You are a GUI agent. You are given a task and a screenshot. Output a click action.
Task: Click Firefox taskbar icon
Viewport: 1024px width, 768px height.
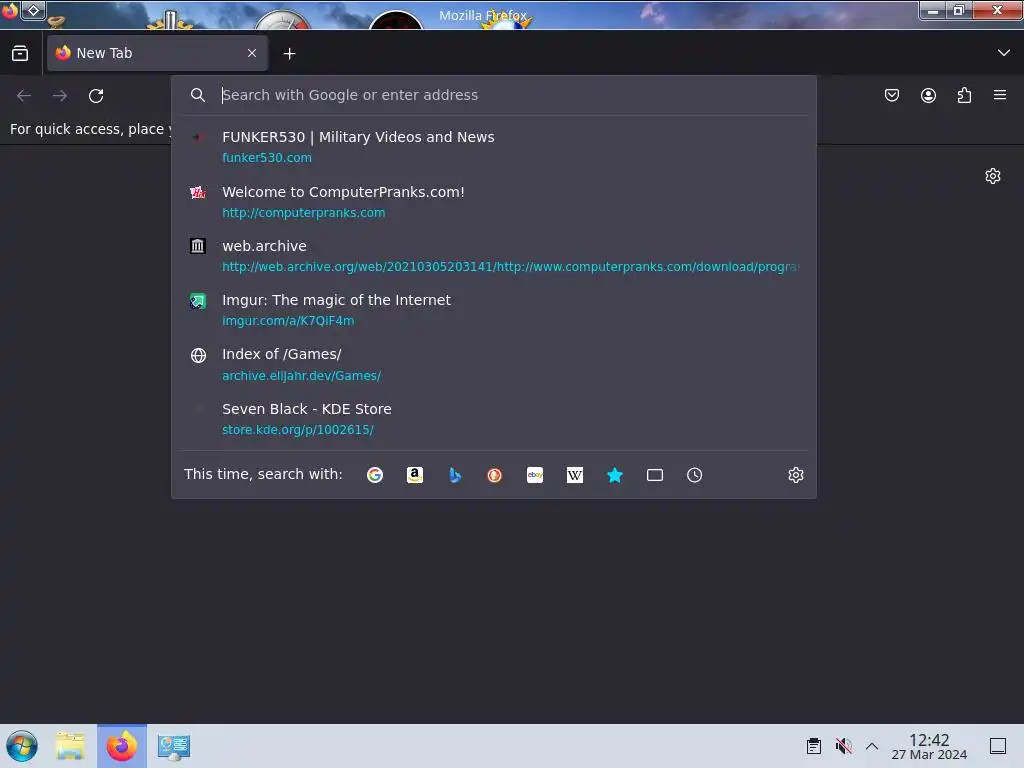pyautogui.click(x=122, y=746)
